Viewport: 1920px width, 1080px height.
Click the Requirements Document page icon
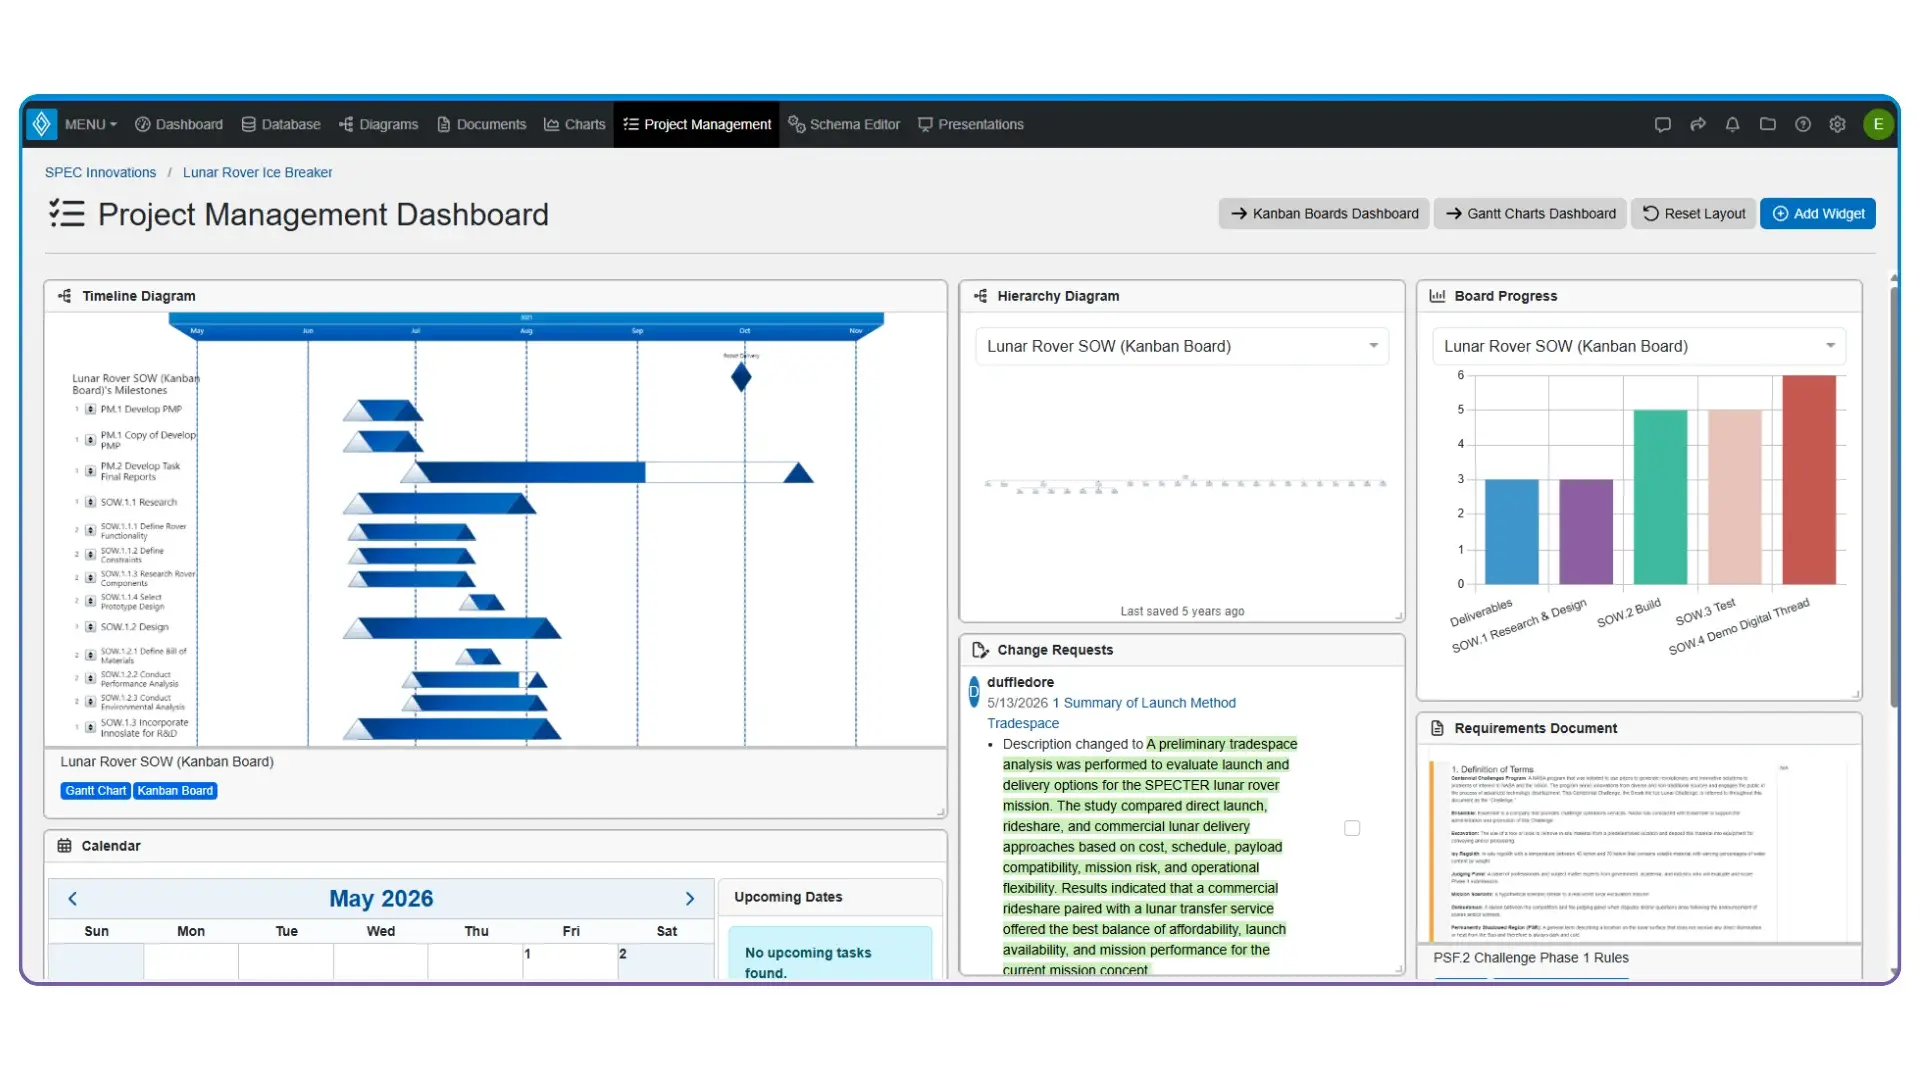1437,728
